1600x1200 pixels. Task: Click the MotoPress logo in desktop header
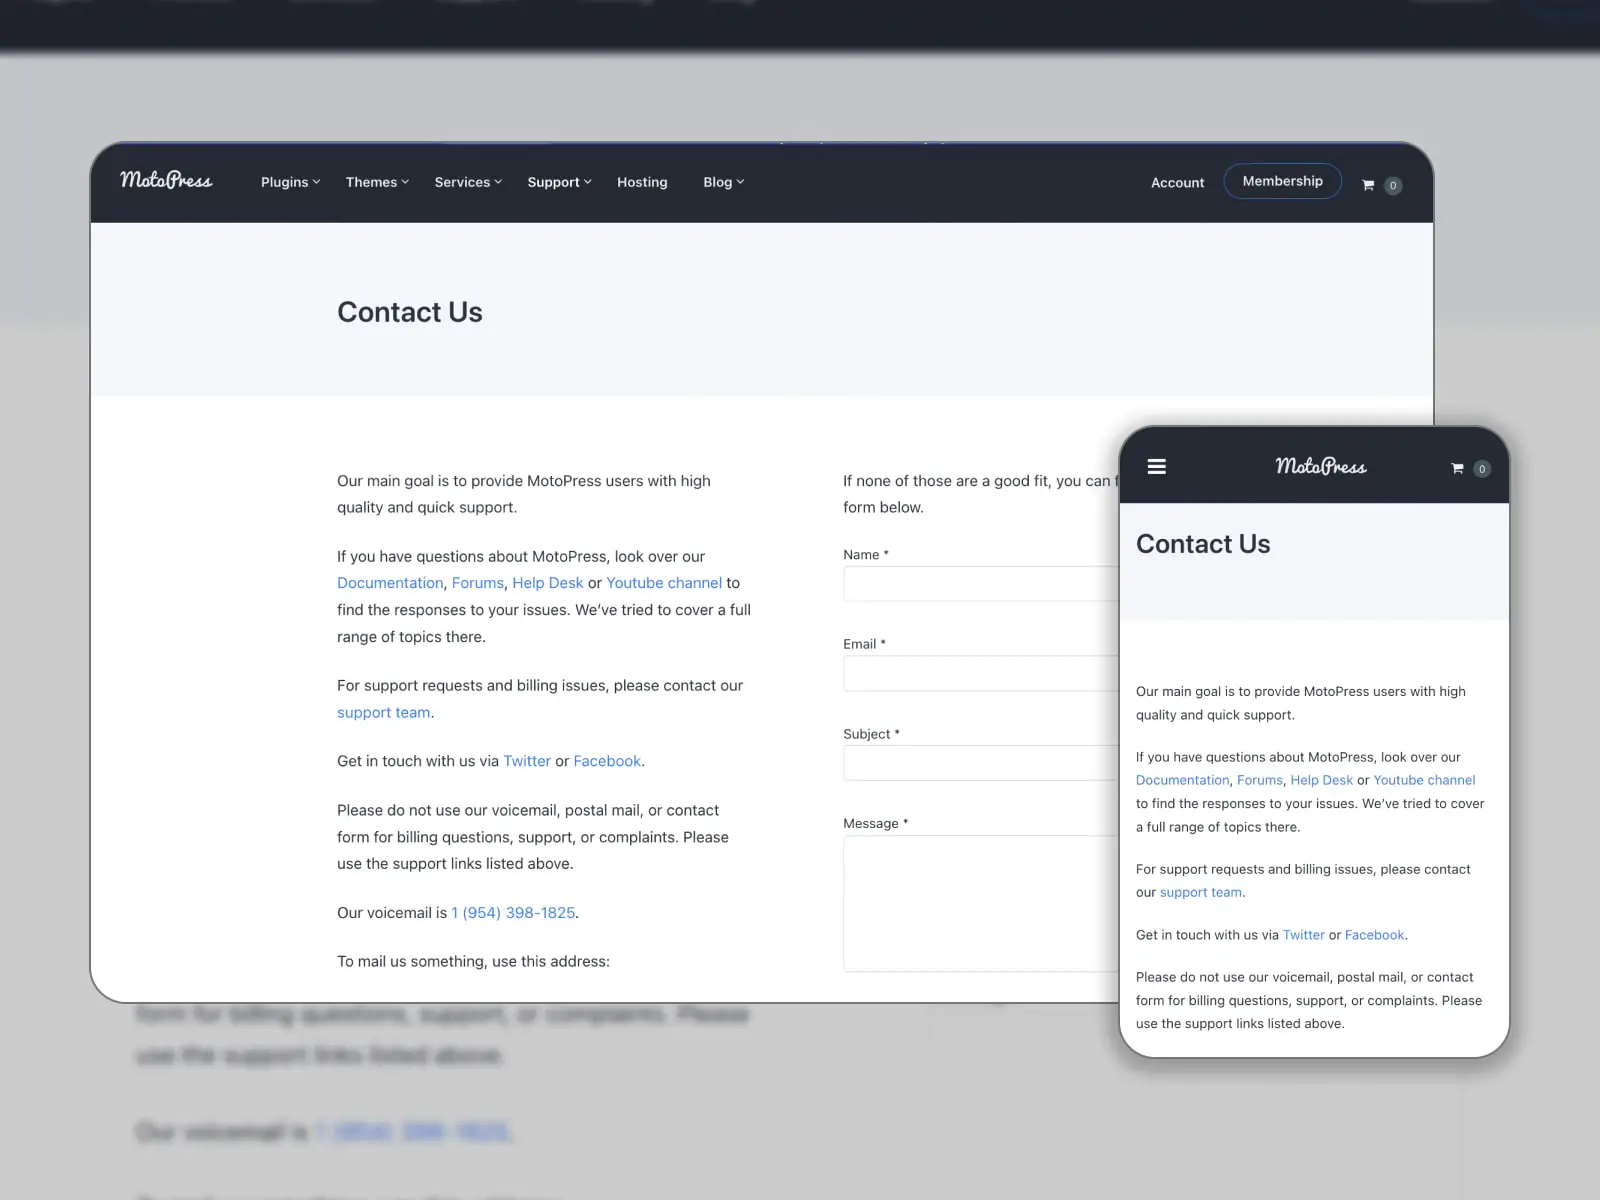click(x=166, y=180)
